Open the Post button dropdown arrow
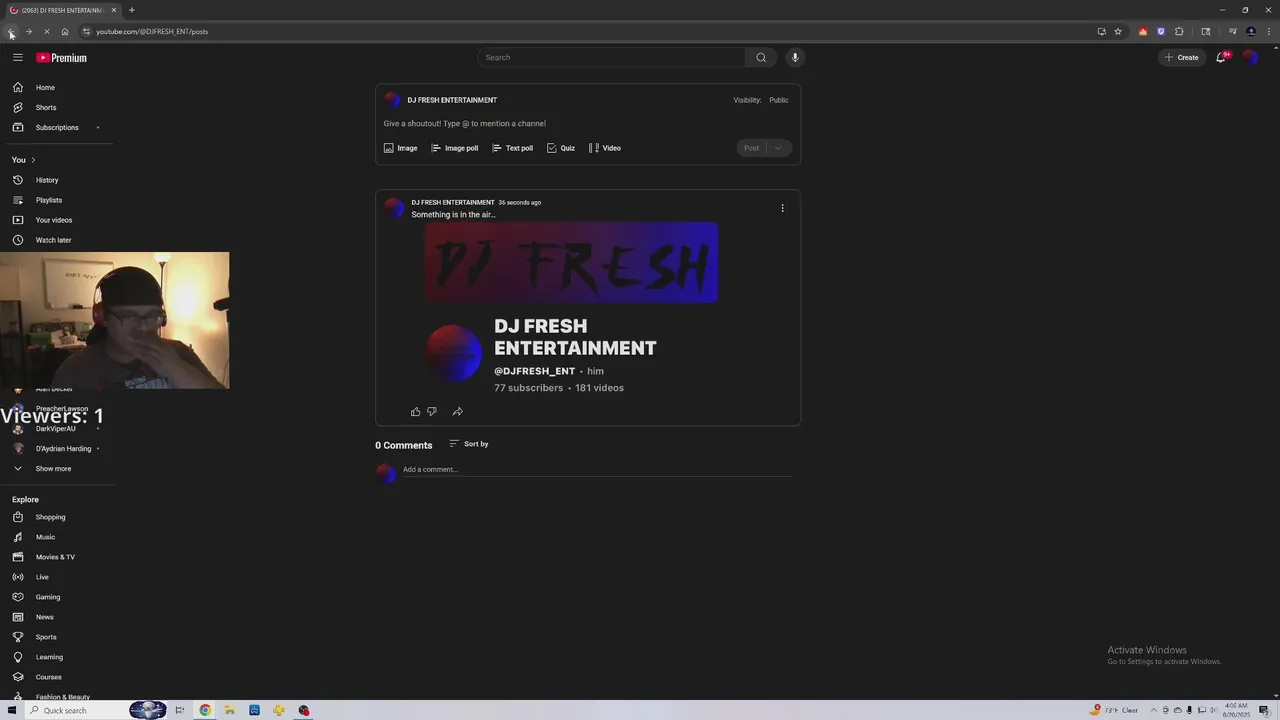1280x720 pixels. coord(779,148)
